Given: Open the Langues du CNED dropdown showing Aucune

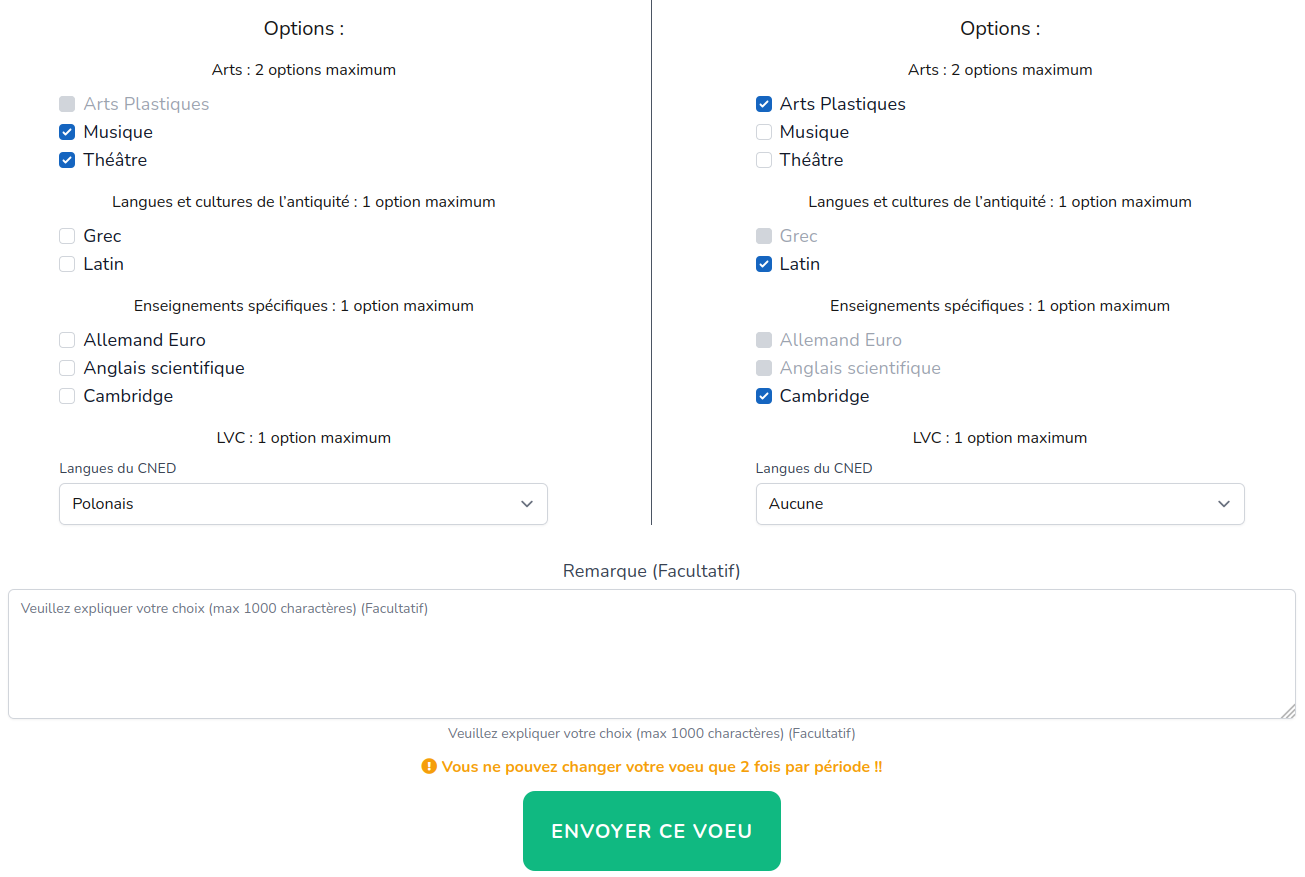Looking at the screenshot, I should tap(986, 504).
